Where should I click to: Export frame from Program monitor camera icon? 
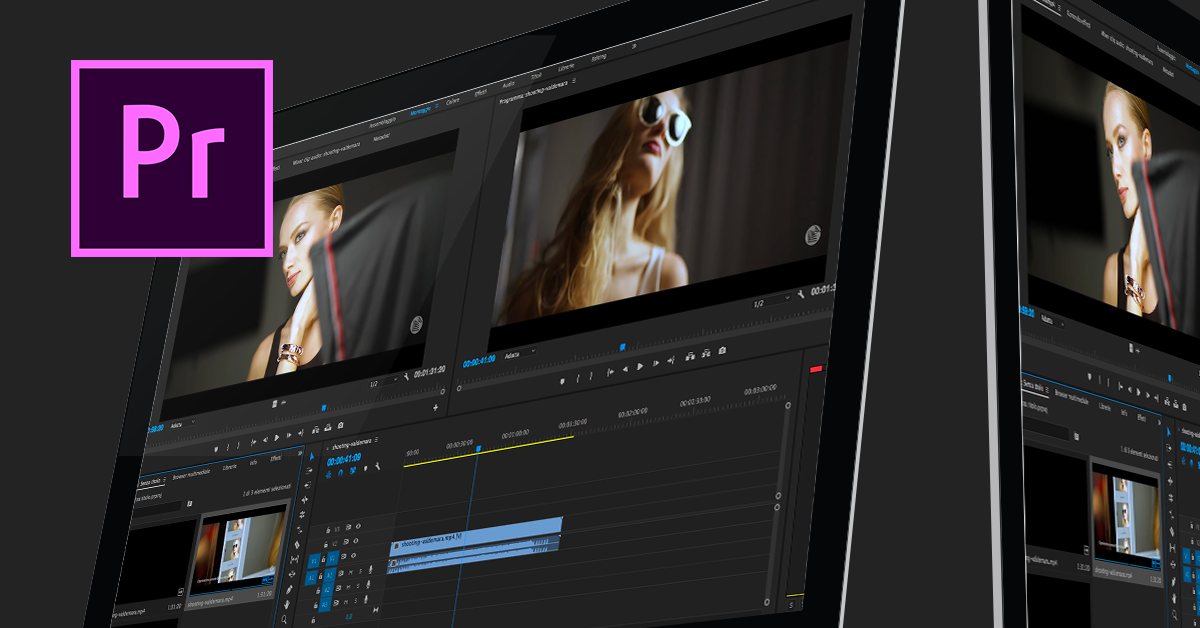[x=722, y=350]
